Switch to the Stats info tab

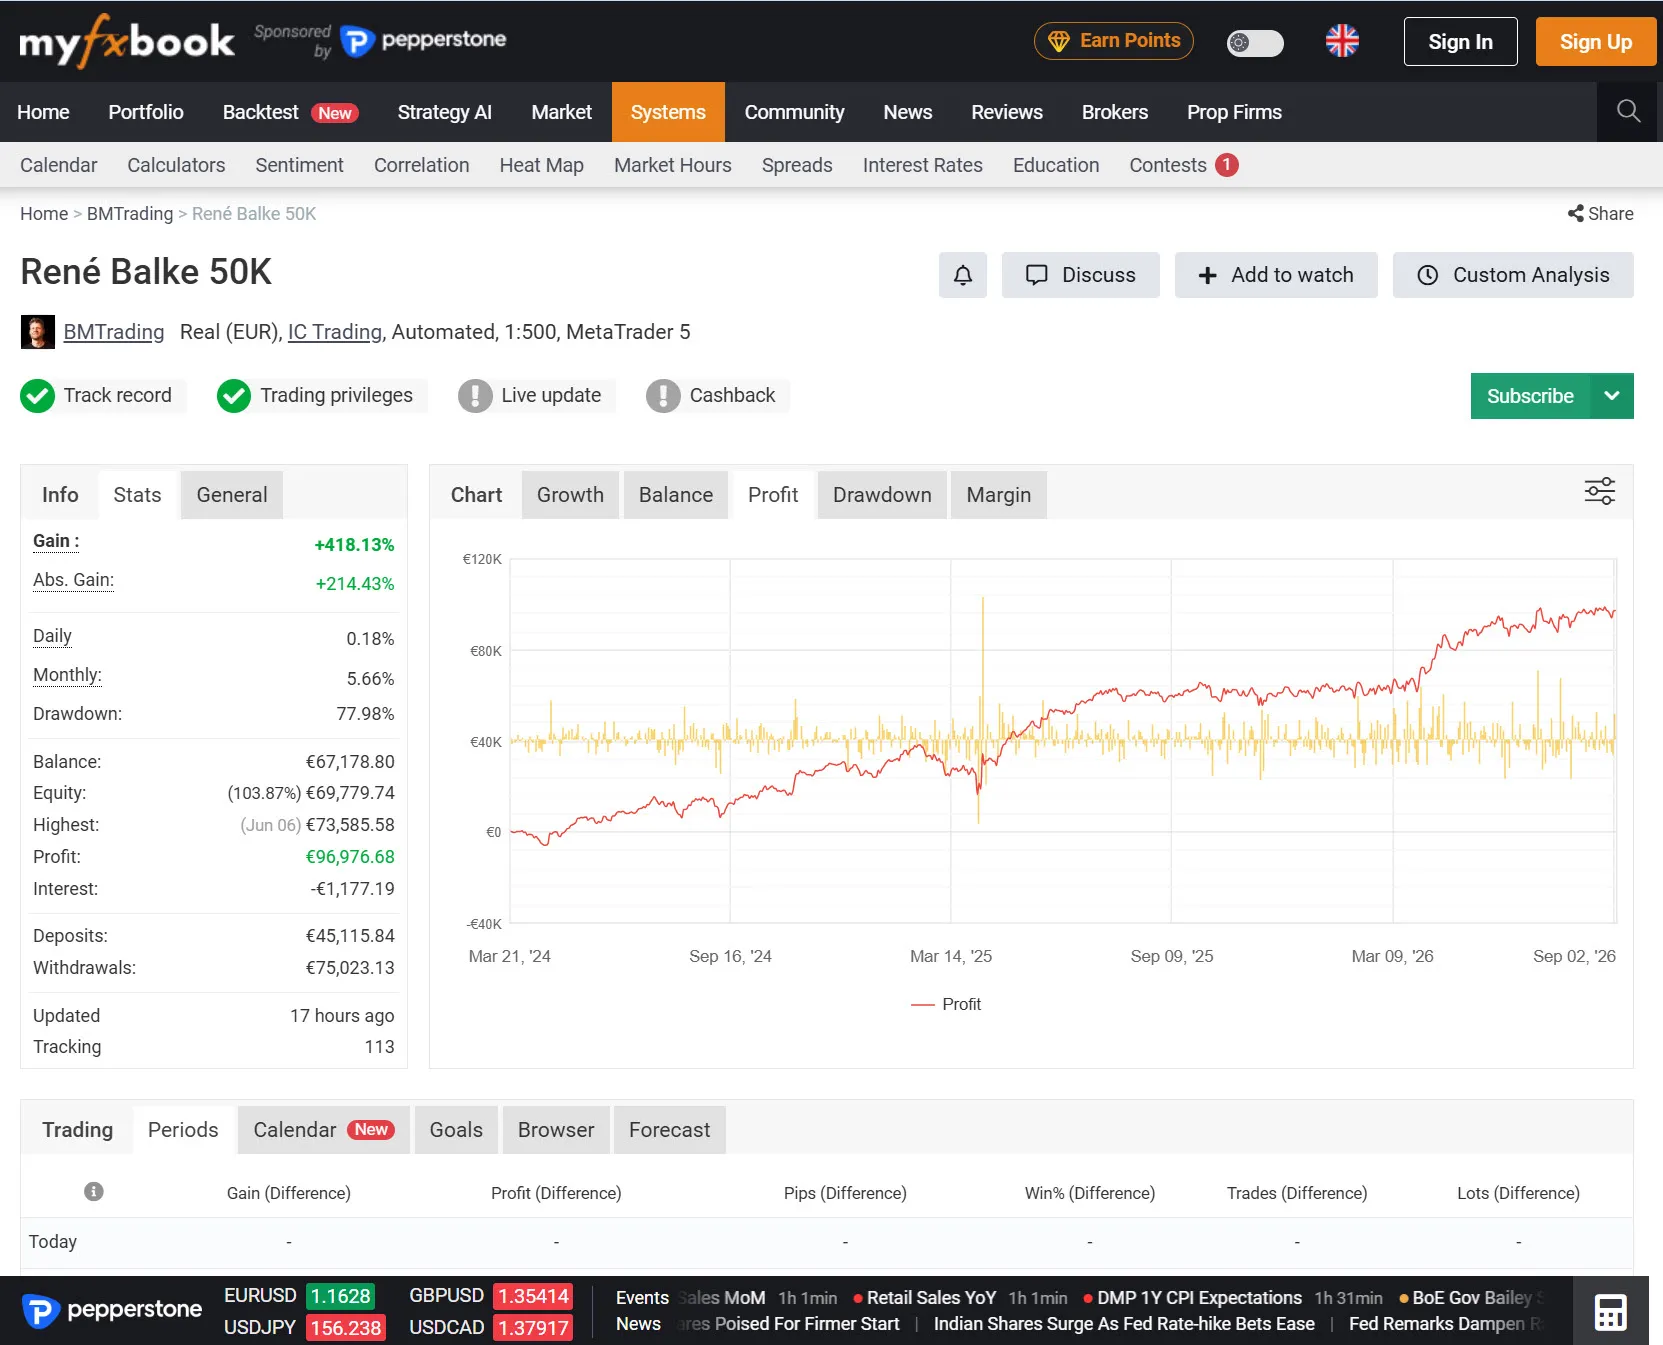[x=137, y=495]
